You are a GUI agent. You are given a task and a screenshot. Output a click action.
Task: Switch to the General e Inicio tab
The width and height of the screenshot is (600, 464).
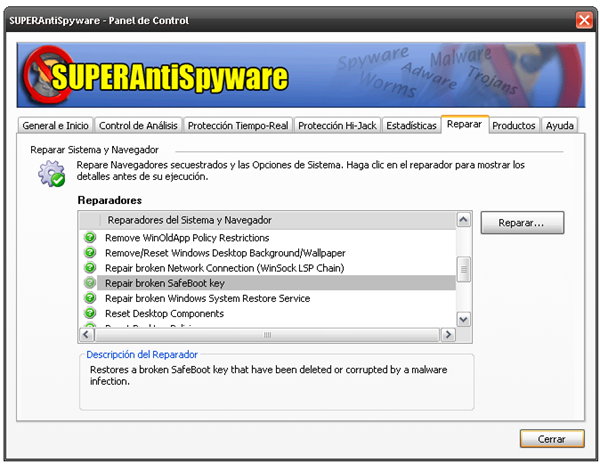(55, 126)
